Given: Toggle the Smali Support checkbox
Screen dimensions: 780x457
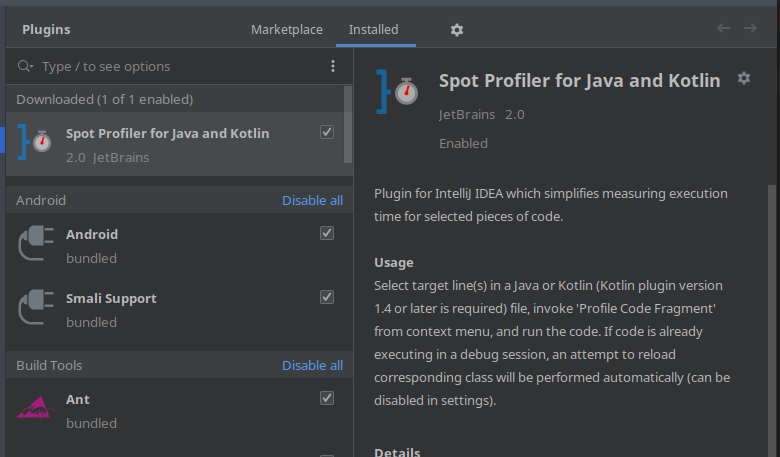Looking at the screenshot, I should click(327, 297).
